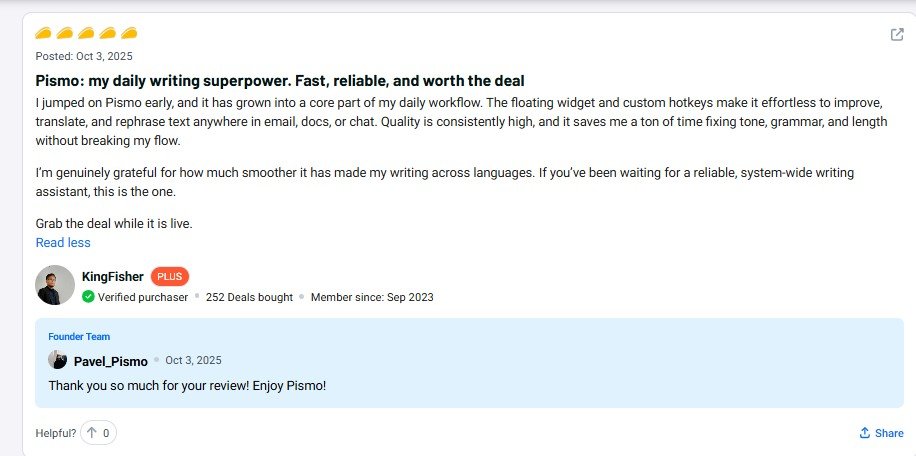Image resolution: width=916 pixels, height=456 pixels.
Task: Click Pavel_Pismo's avatar in the reply
Action: pos(58,360)
